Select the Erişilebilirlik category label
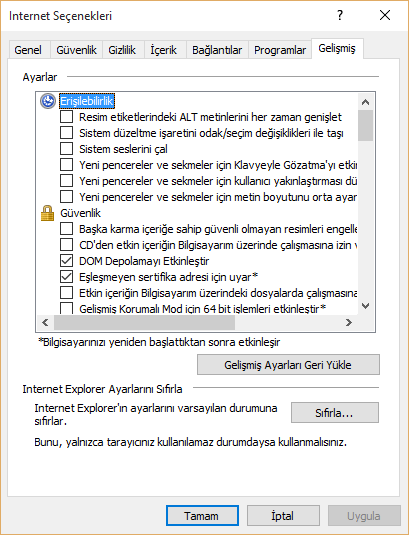Image resolution: width=409 pixels, height=535 pixels. [87, 101]
